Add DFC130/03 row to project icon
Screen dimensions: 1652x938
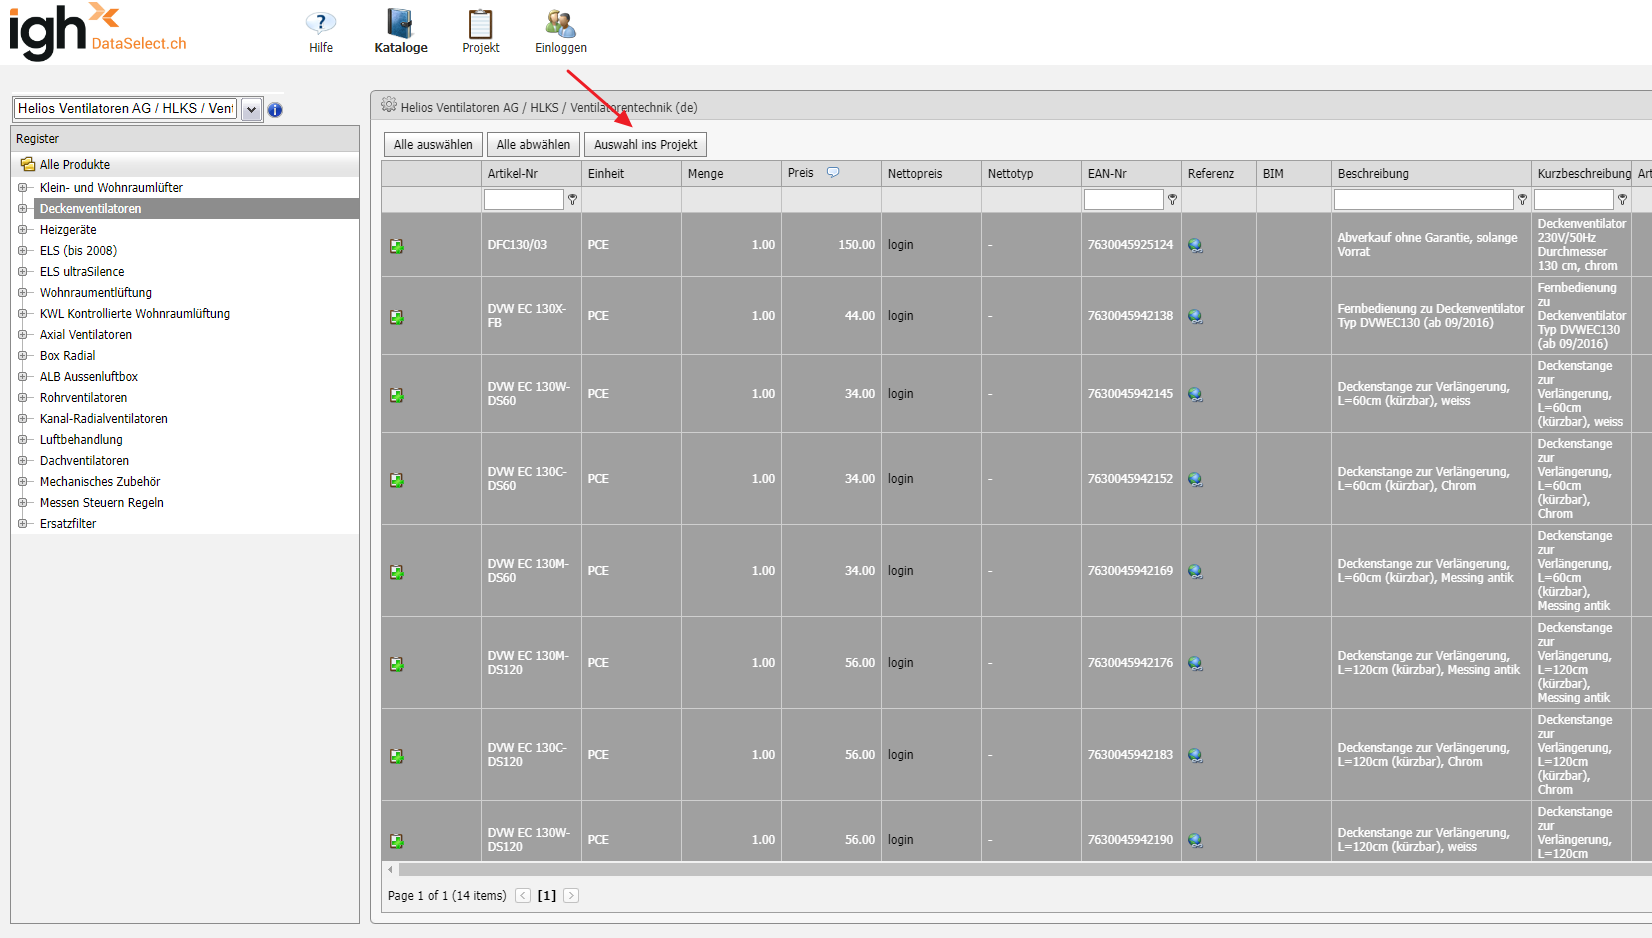click(x=396, y=246)
